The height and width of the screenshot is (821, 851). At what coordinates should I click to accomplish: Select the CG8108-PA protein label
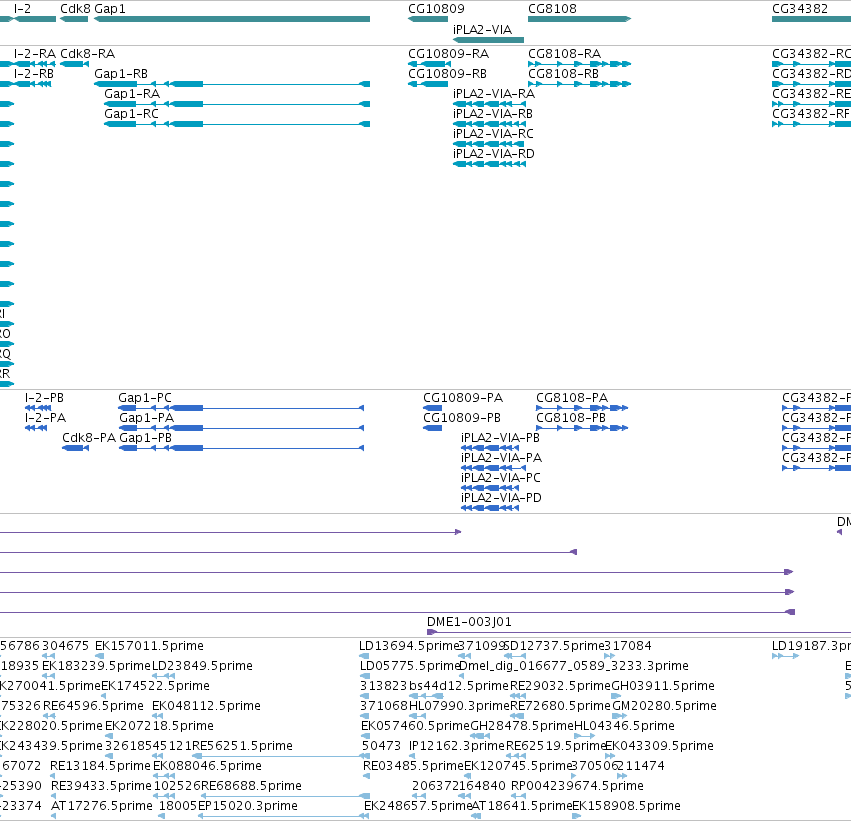coord(572,398)
